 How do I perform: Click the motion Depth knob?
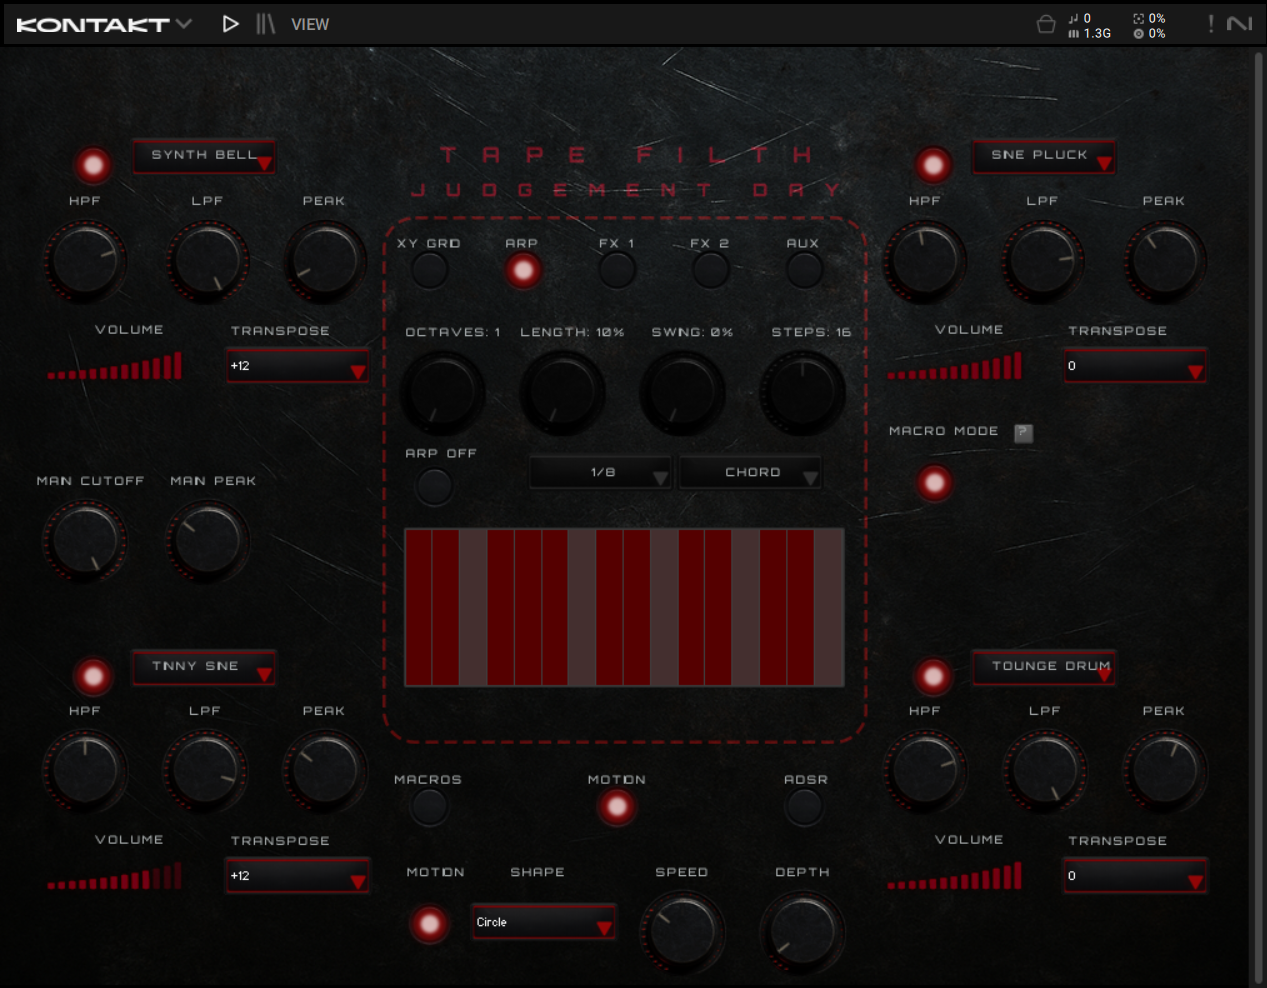[x=803, y=932]
